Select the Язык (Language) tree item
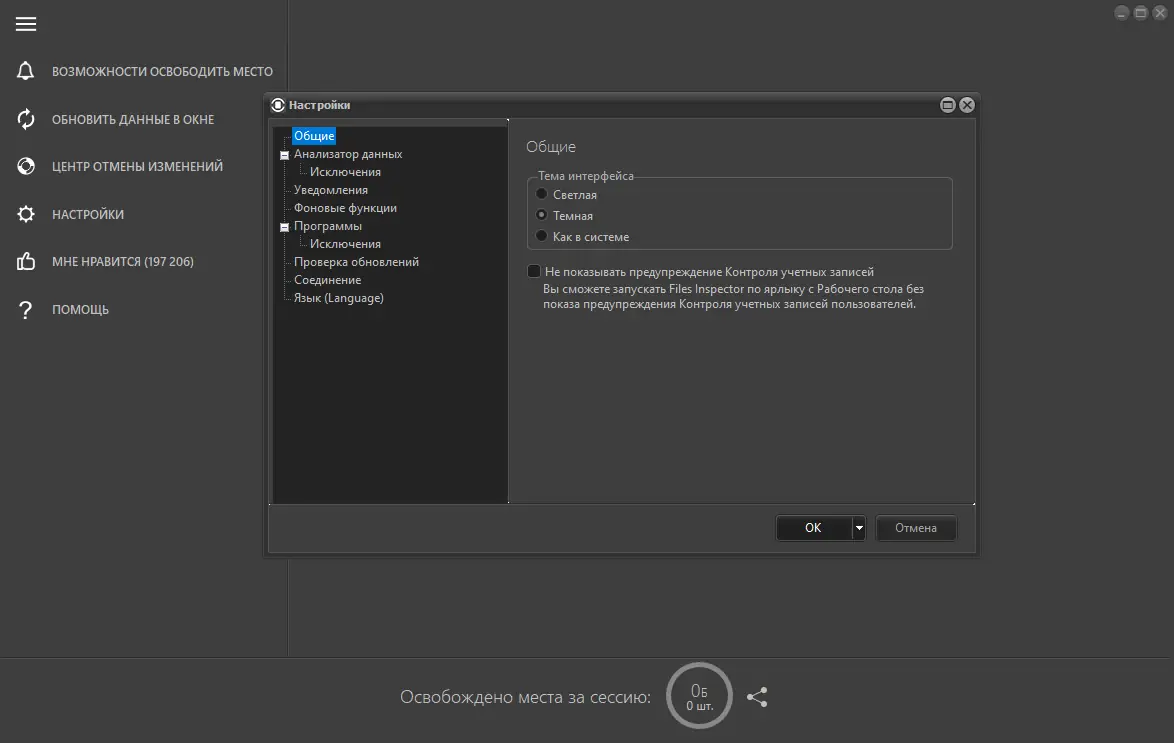The width and height of the screenshot is (1174, 743). pyautogui.click(x=338, y=297)
